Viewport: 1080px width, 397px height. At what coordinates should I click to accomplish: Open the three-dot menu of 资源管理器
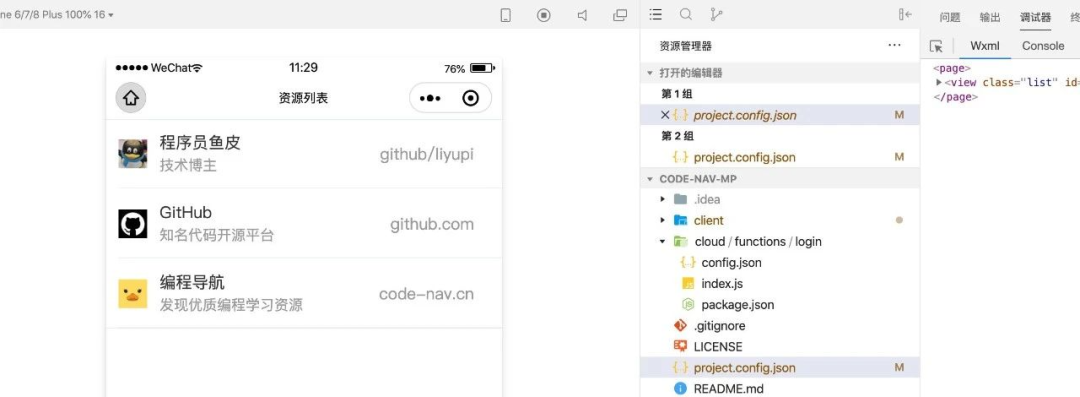coord(895,45)
